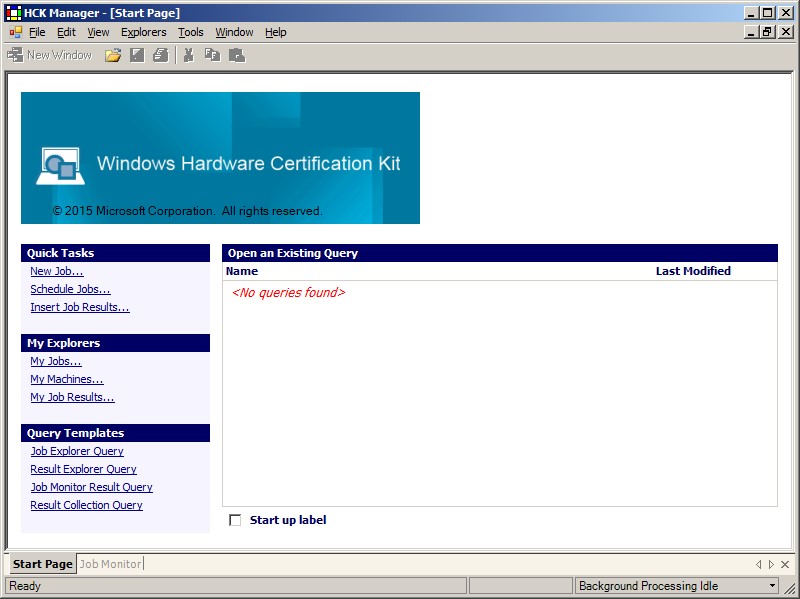Select Result Collection Query template

86,505
